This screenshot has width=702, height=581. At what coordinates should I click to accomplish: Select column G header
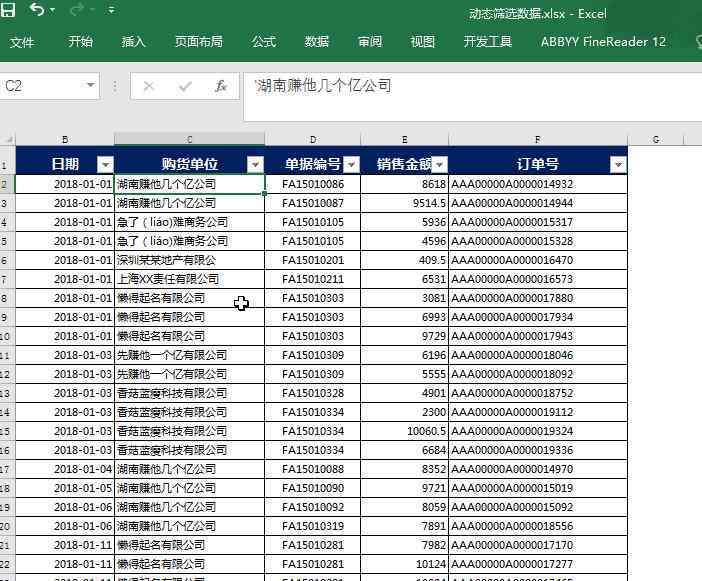[x=655, y=139]
